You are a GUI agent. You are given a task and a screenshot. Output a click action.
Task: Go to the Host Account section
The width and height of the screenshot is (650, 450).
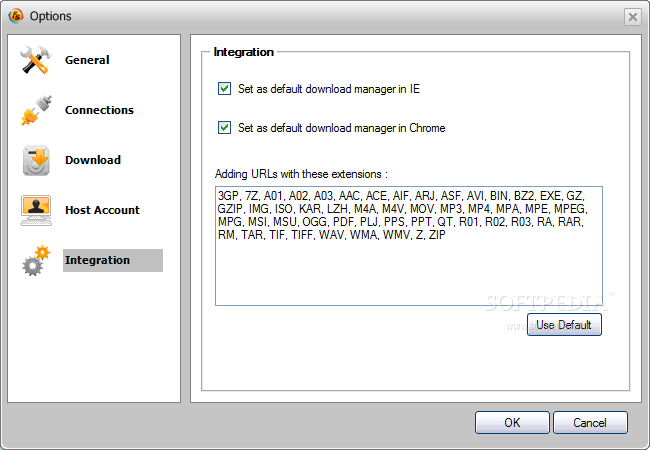point(102,210)
